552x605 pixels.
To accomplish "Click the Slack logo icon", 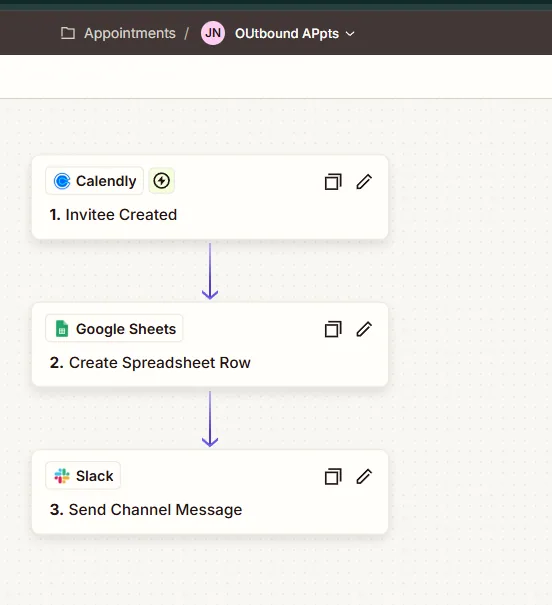I will (62, 476).
